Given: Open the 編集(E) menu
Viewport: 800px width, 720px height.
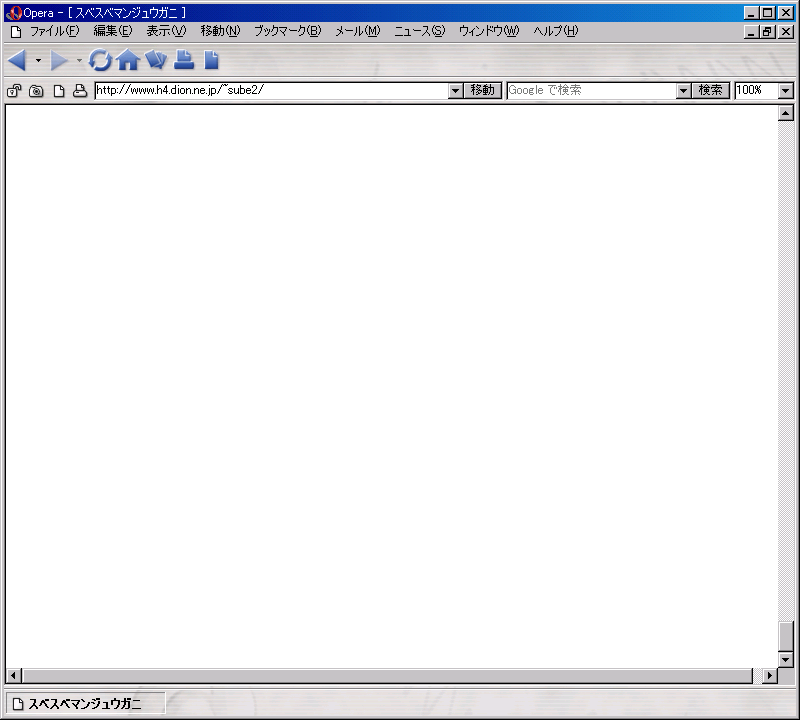Looking at the screenshot, I should pos(113,31).
